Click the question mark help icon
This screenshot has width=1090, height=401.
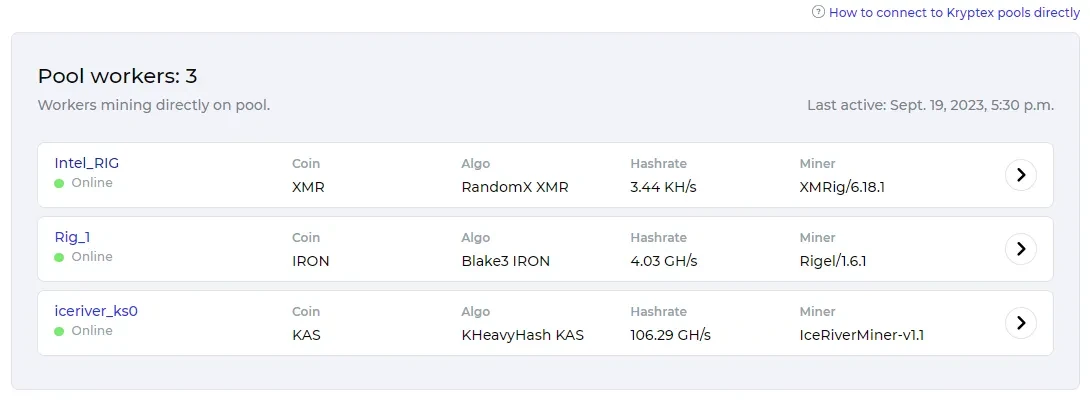[818, 13]
